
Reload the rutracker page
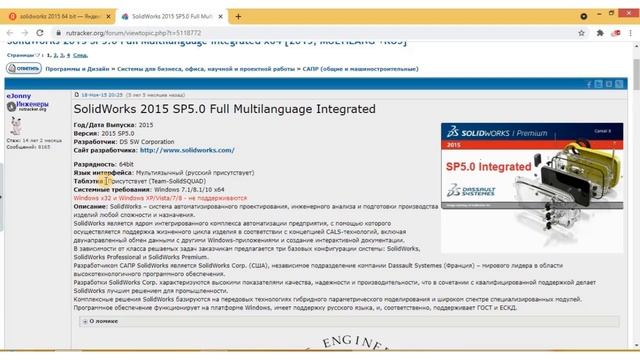(x=40, y=33)
